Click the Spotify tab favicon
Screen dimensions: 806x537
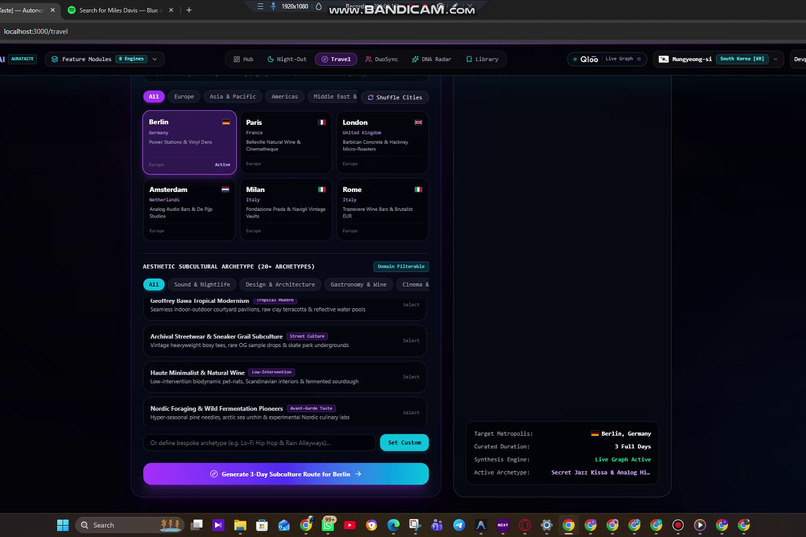71,10
